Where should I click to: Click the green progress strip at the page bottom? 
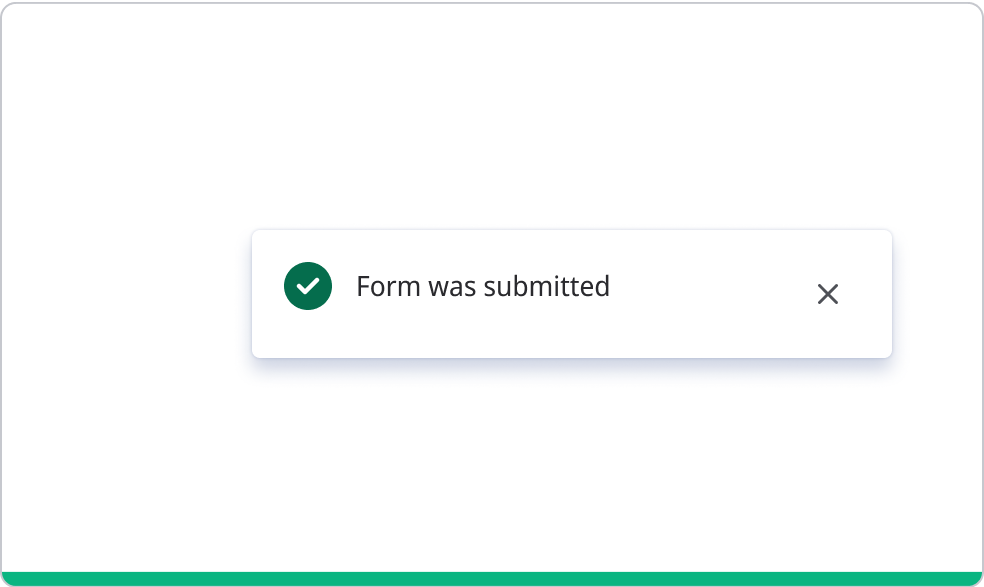click(492, 579)
